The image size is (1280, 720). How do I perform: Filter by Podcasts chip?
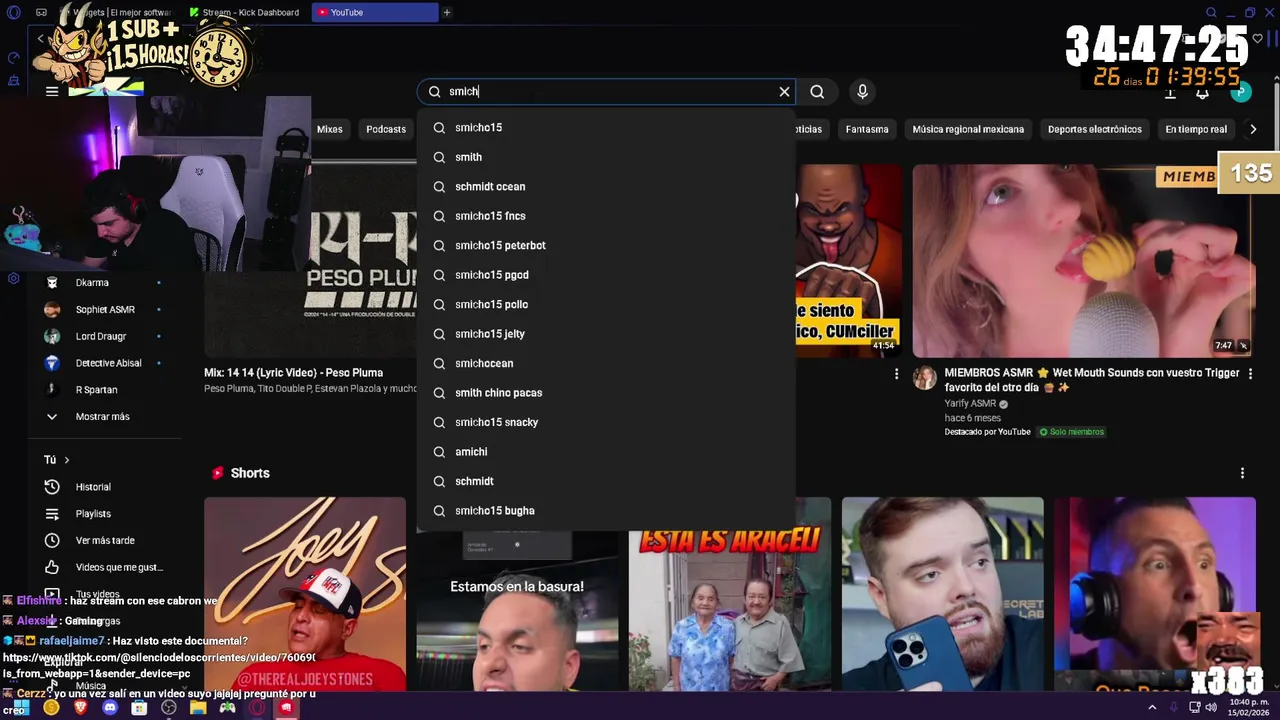coord(386,129)
